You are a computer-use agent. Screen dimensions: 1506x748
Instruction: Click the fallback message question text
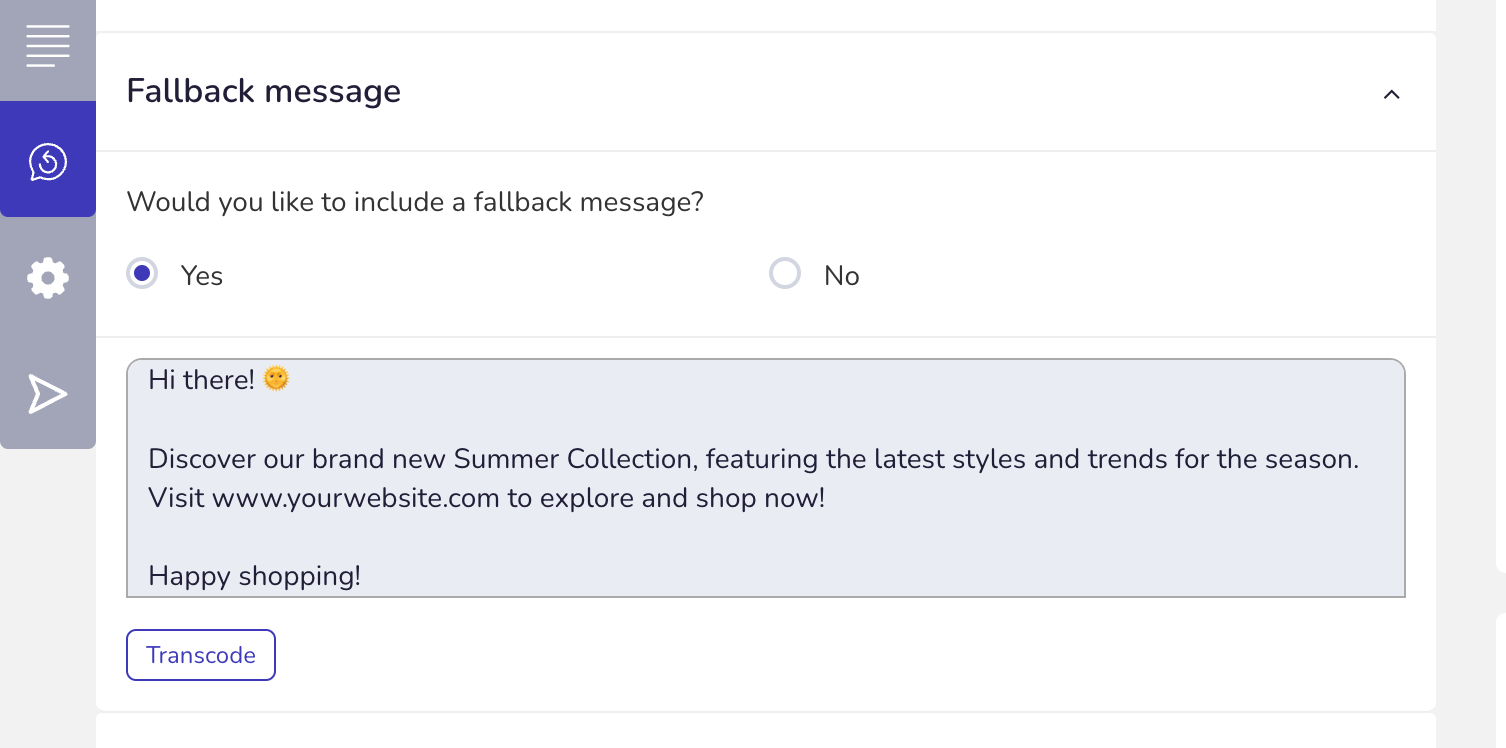tap(415, 202)
